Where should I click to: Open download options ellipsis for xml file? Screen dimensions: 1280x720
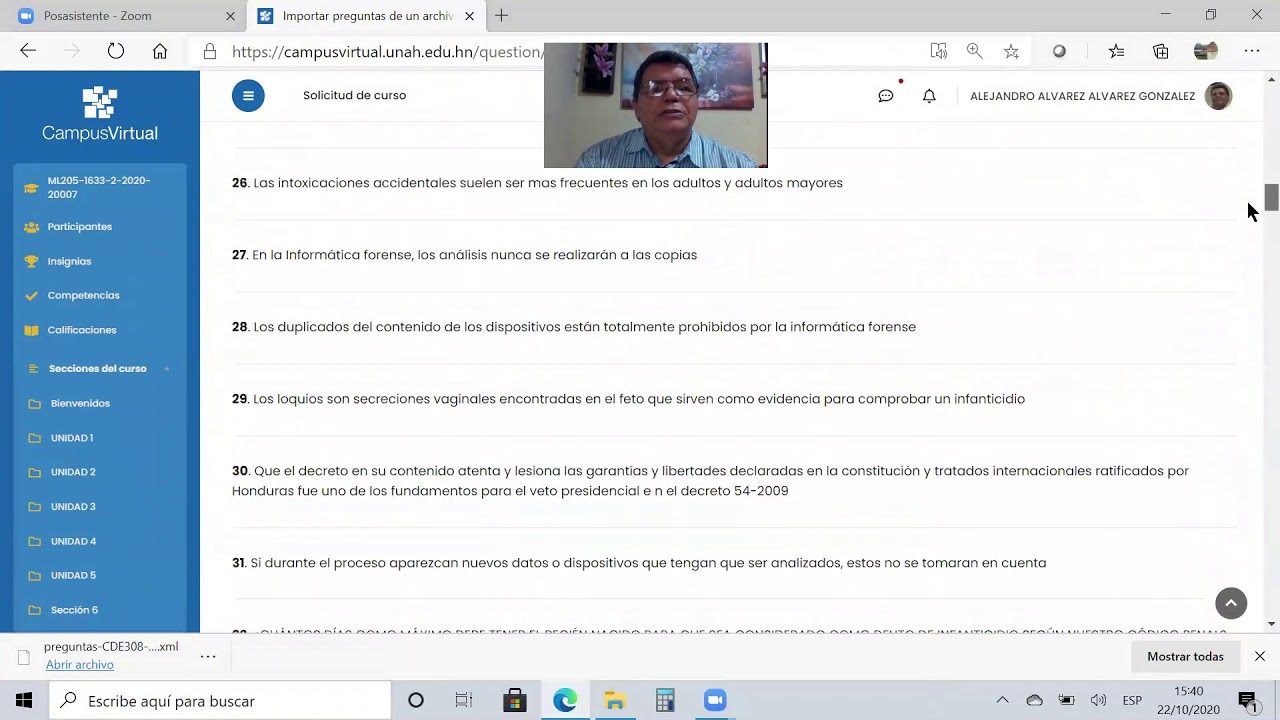(x=208, y=656)
